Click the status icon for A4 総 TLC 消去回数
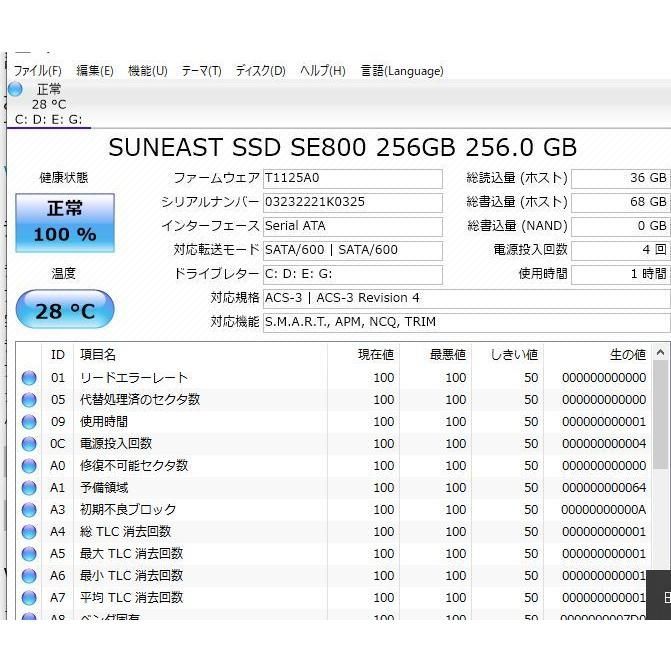 tap(29, 532)
